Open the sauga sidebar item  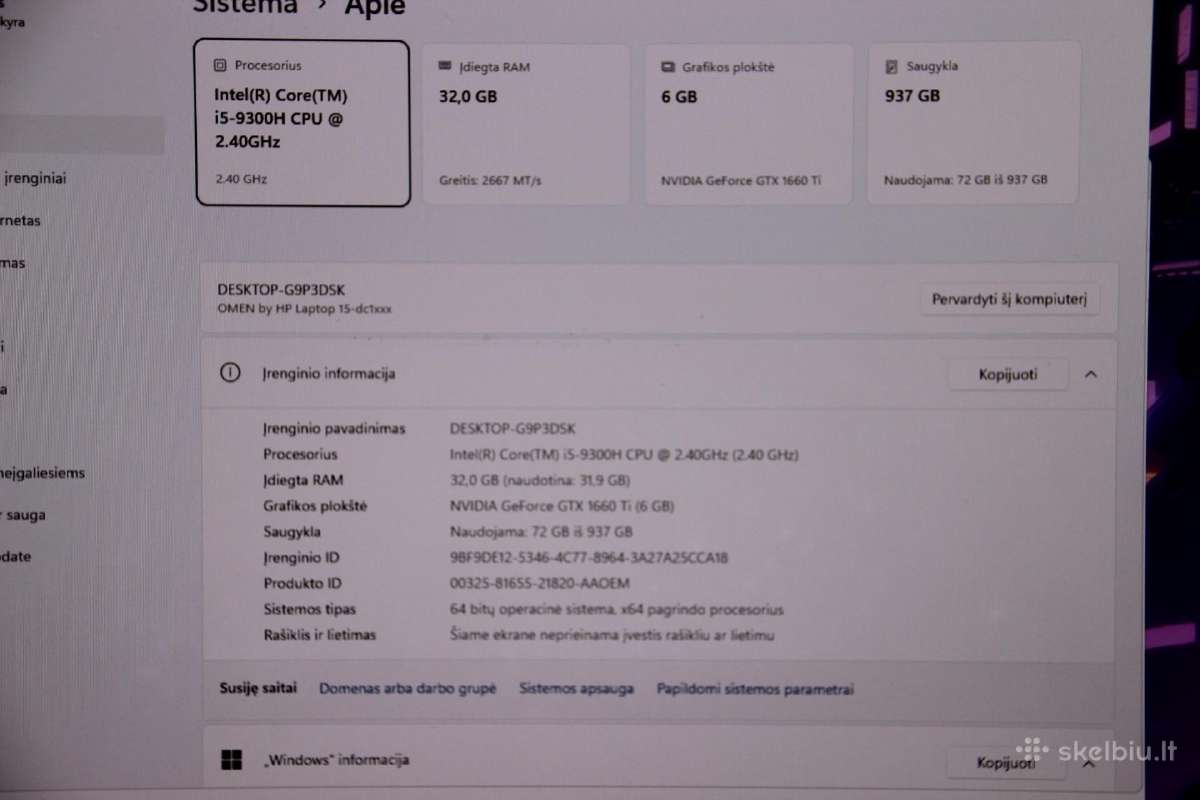[x=24, y=515]
